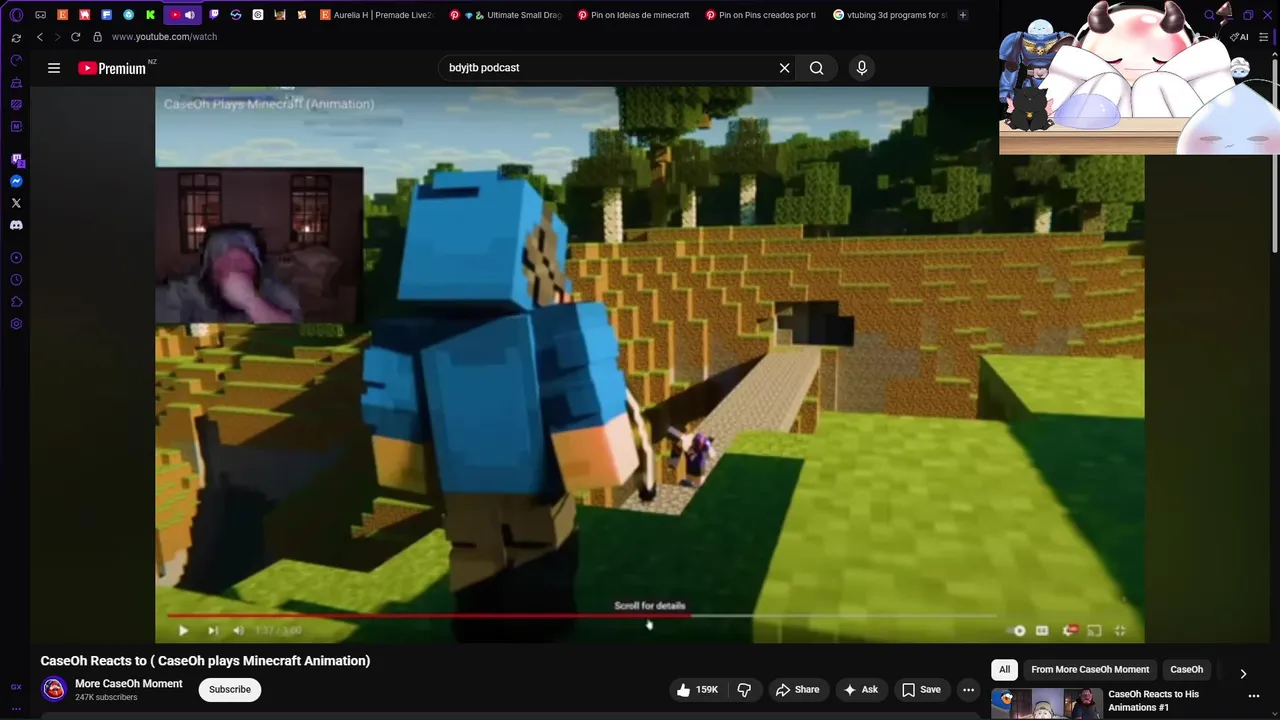
Task: Open GX Control speedometer icon
Action: tap(16, 60)
